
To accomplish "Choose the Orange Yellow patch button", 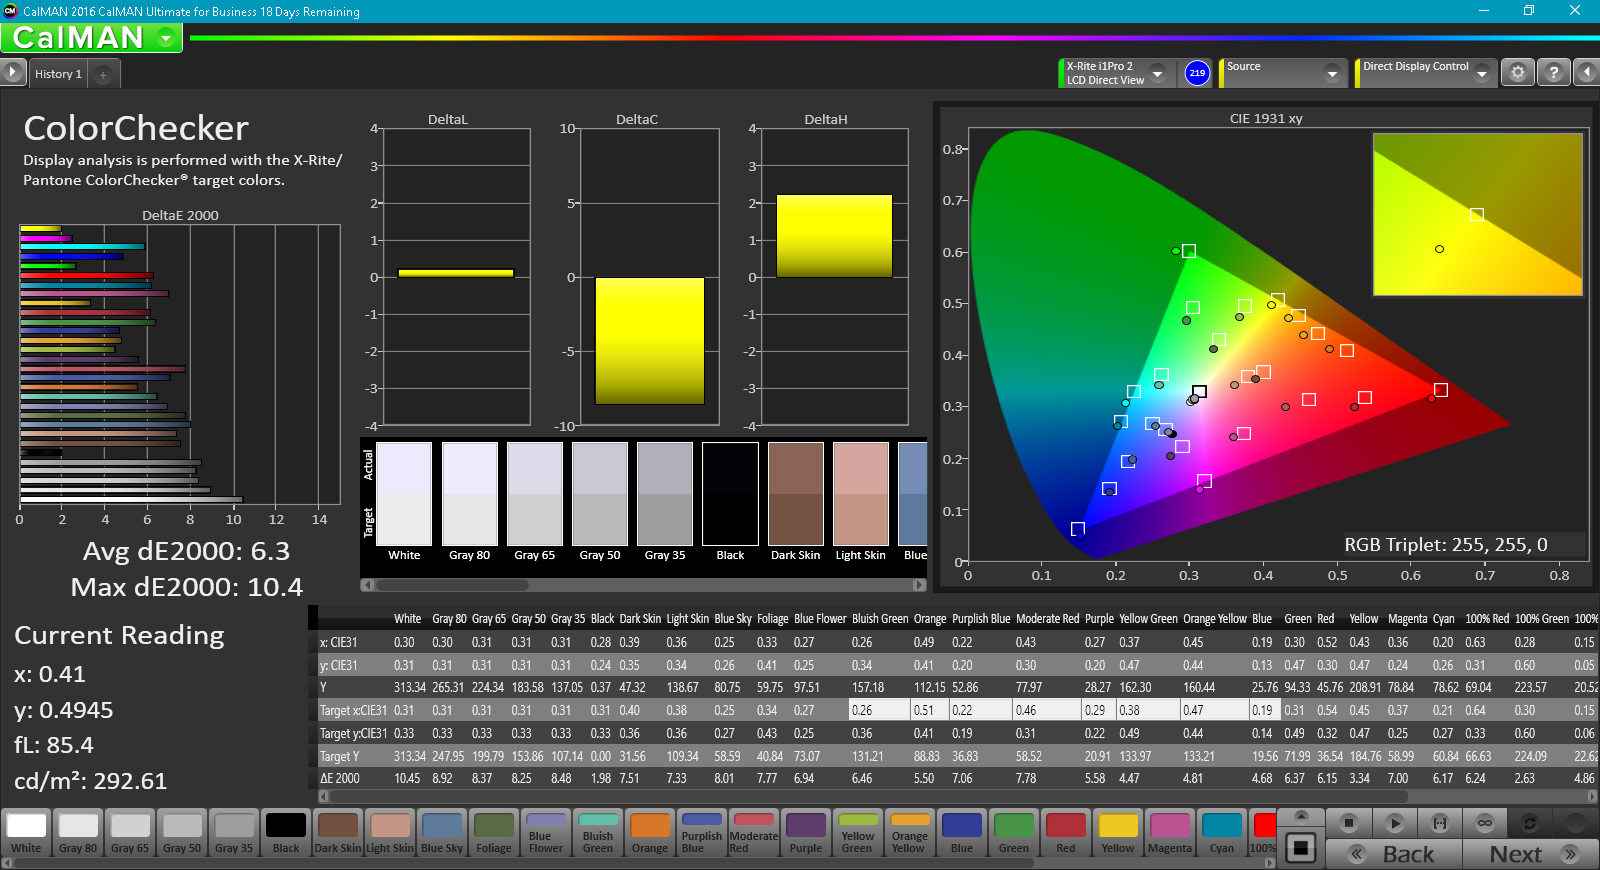I will tap(910, 833).
